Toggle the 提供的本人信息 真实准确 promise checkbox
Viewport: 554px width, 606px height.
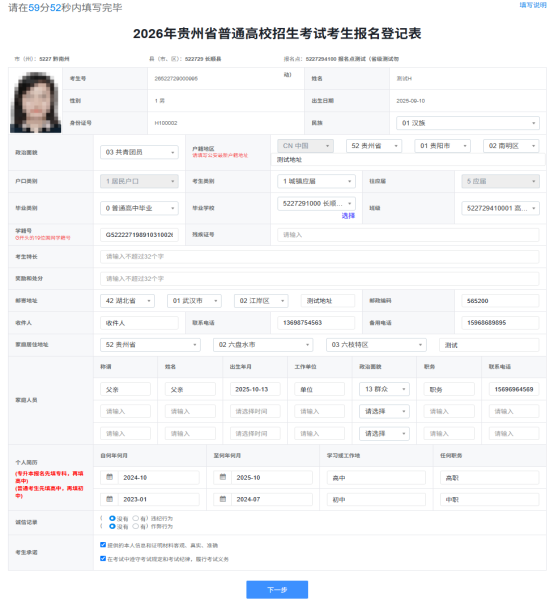[103, 545]
